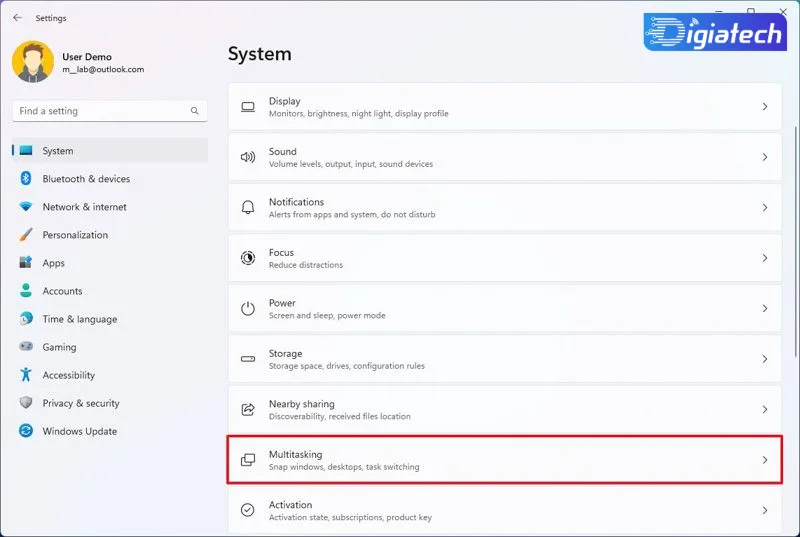Screen dimensions: 800x537
Task: Select System in the sidebar
Action: 110,150
